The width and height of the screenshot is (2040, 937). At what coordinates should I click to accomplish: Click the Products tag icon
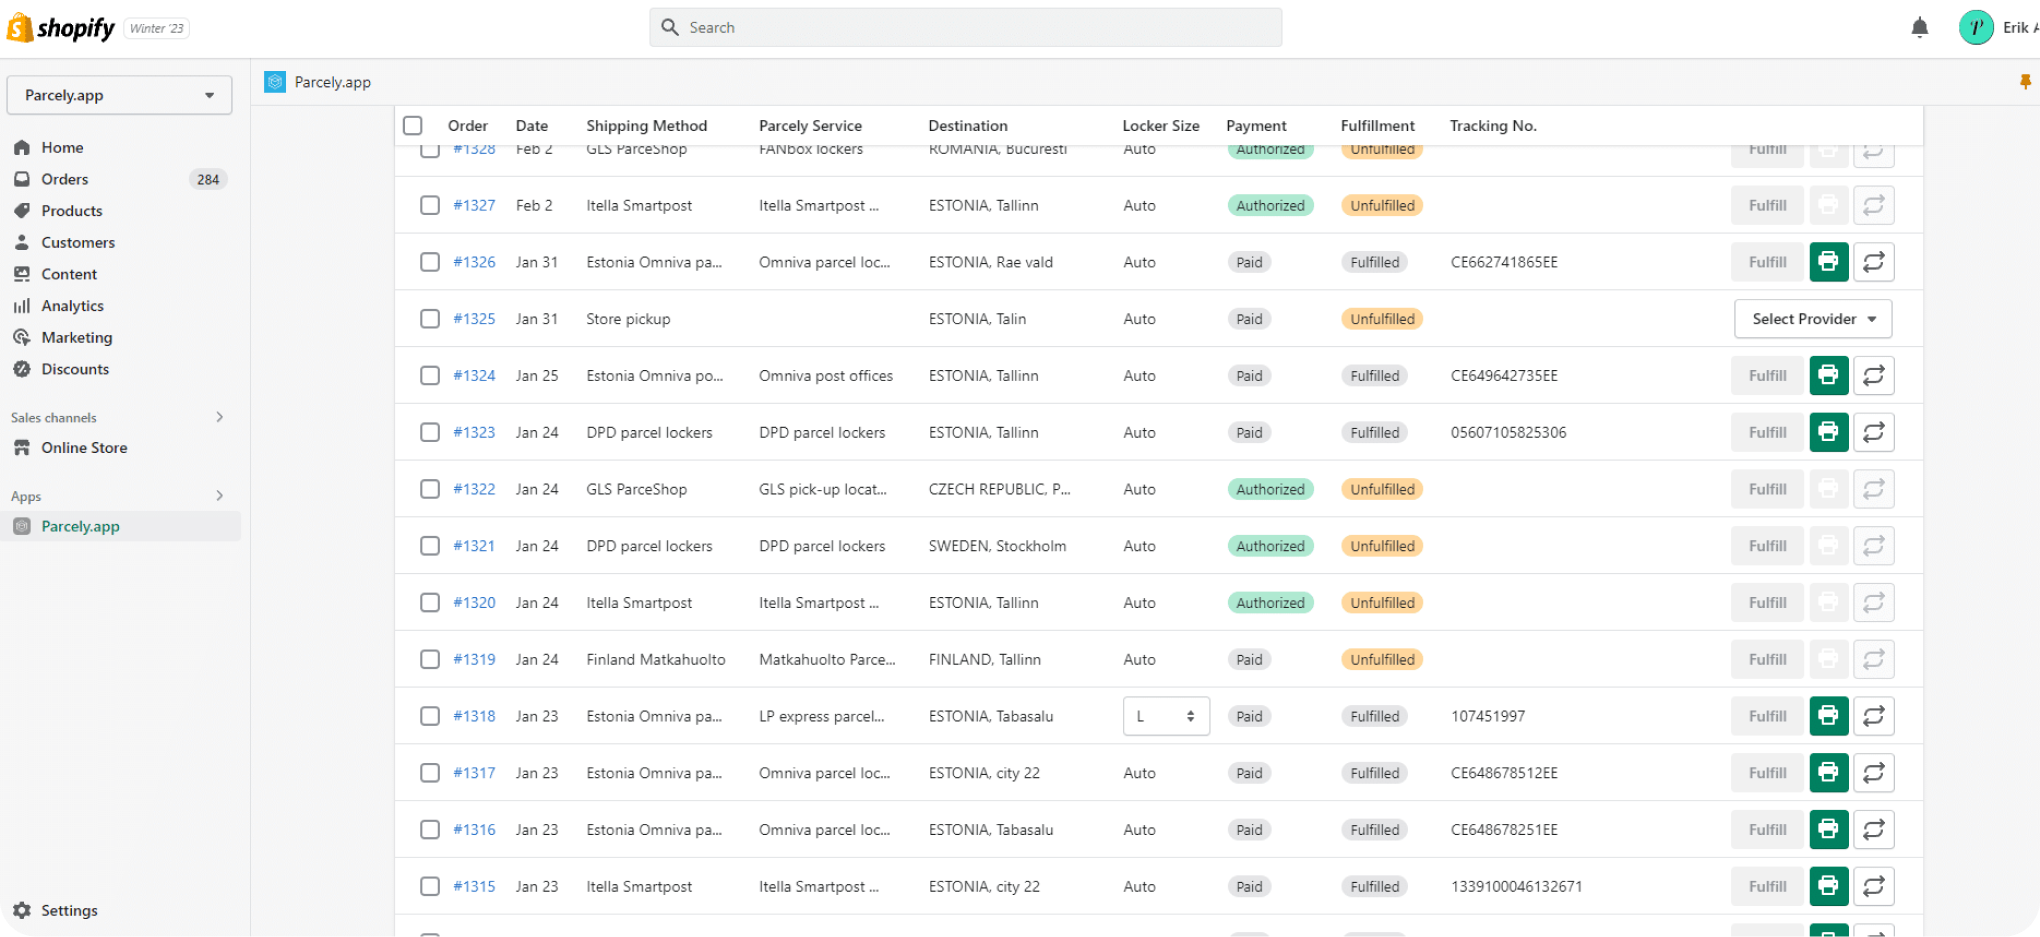(22, 211)
